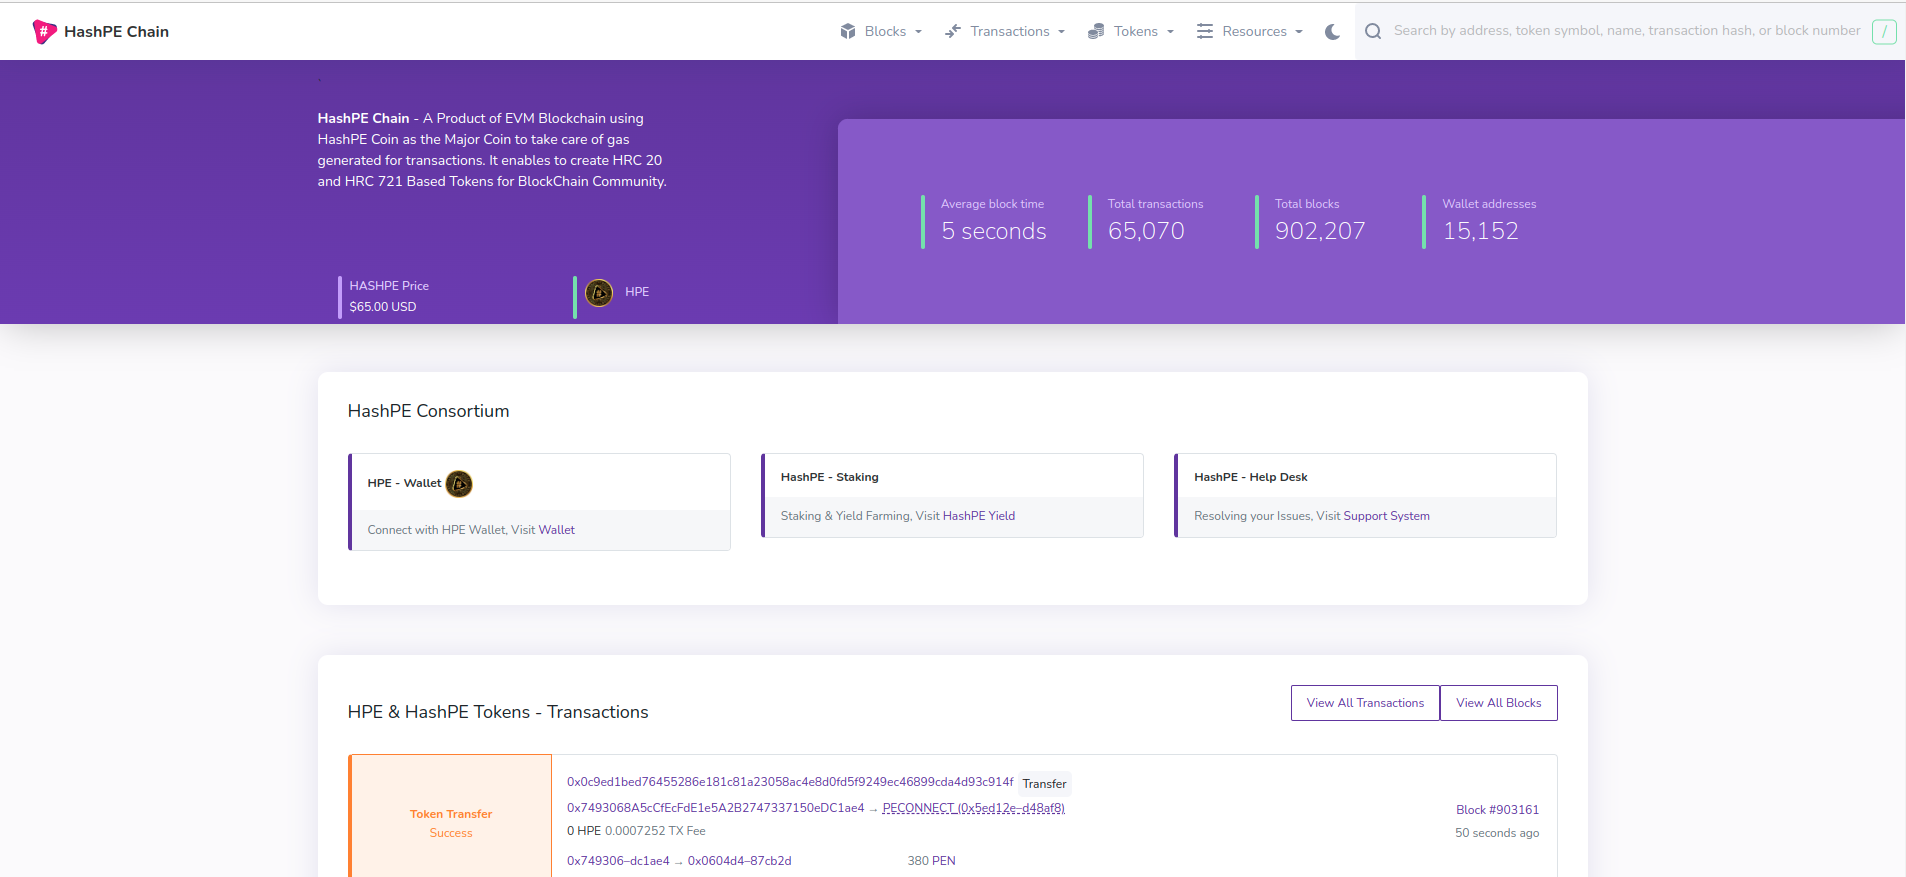Open the HashPE Yield link
Viewport: 1906px width, 877px height.
[979, 516]
